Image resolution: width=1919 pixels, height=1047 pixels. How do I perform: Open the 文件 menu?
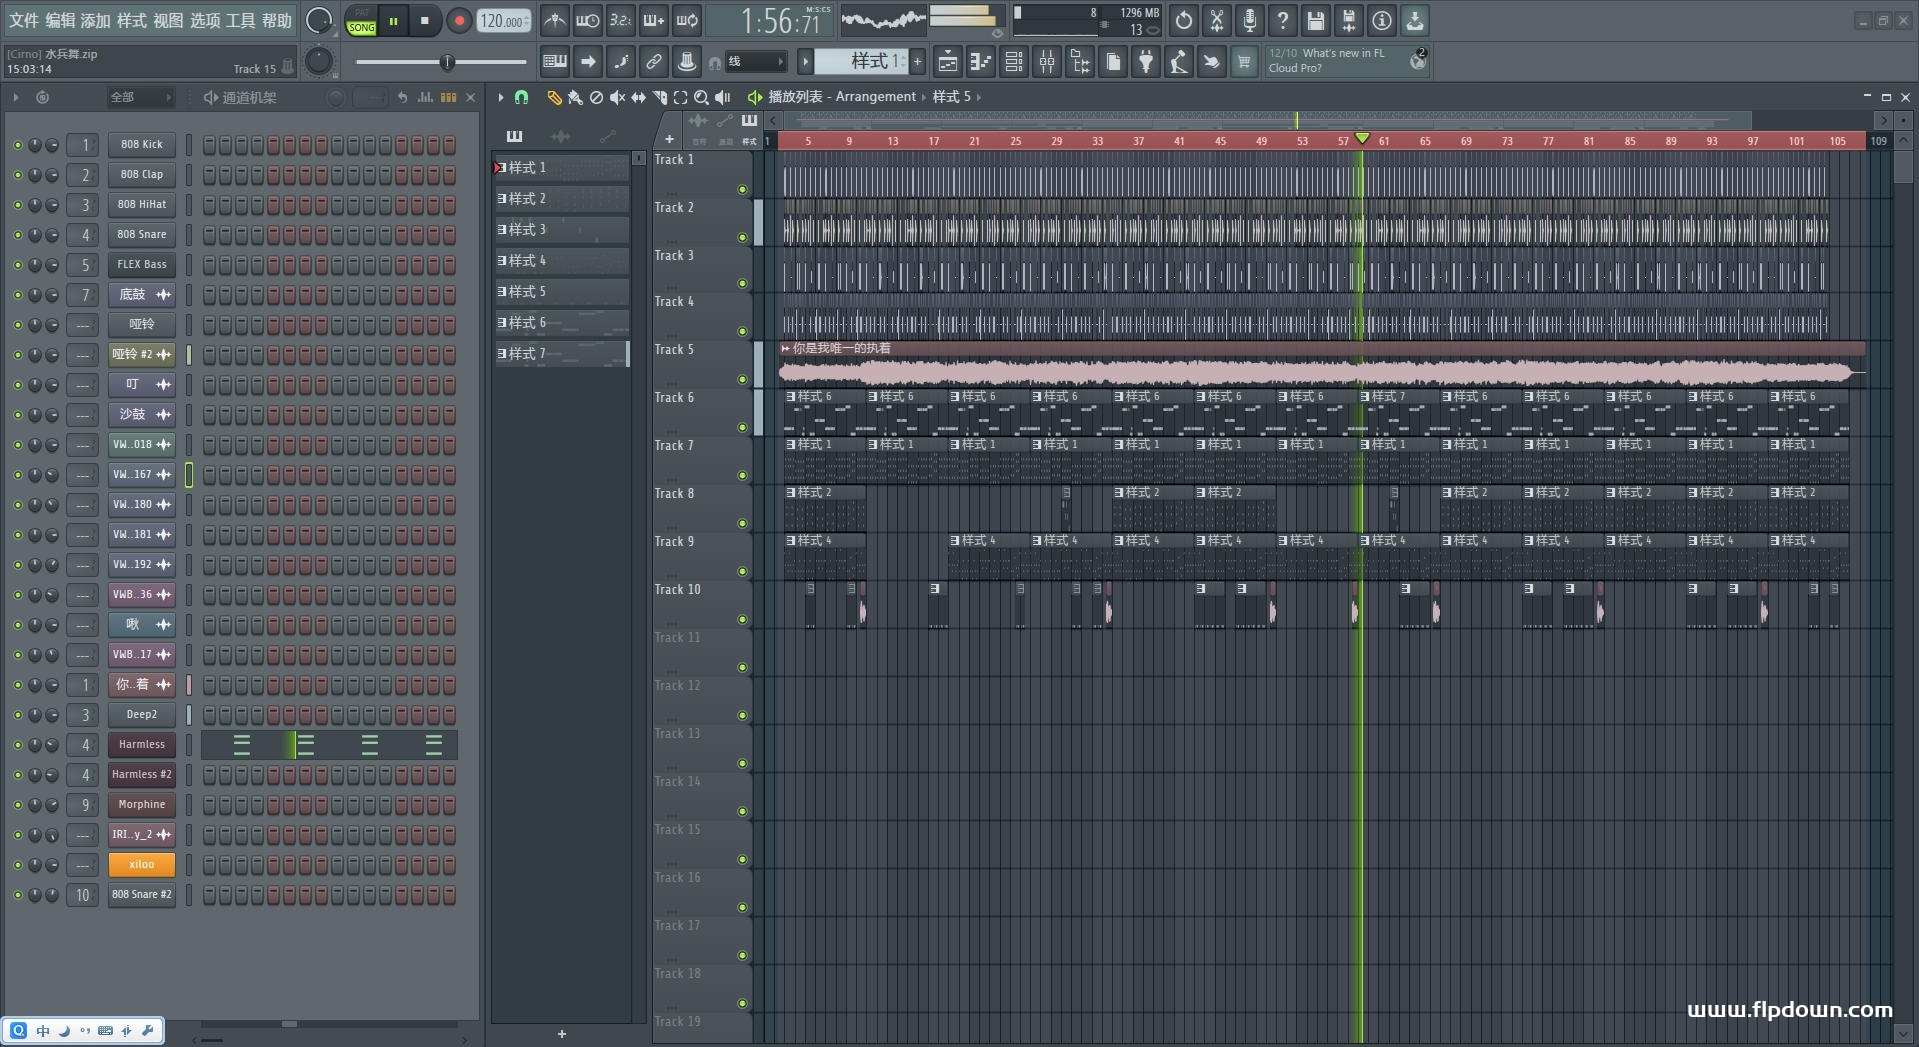click(x=23, y=20)
